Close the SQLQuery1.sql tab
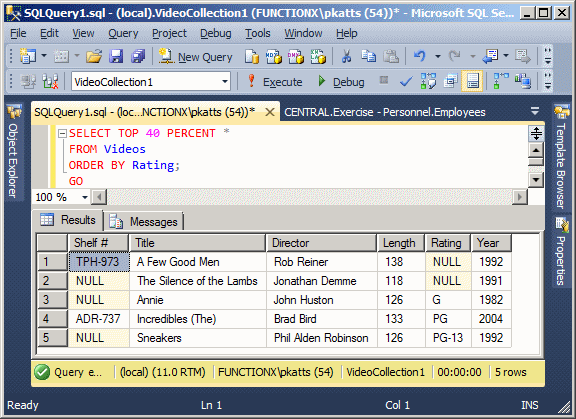 click(x=270, y=112)
